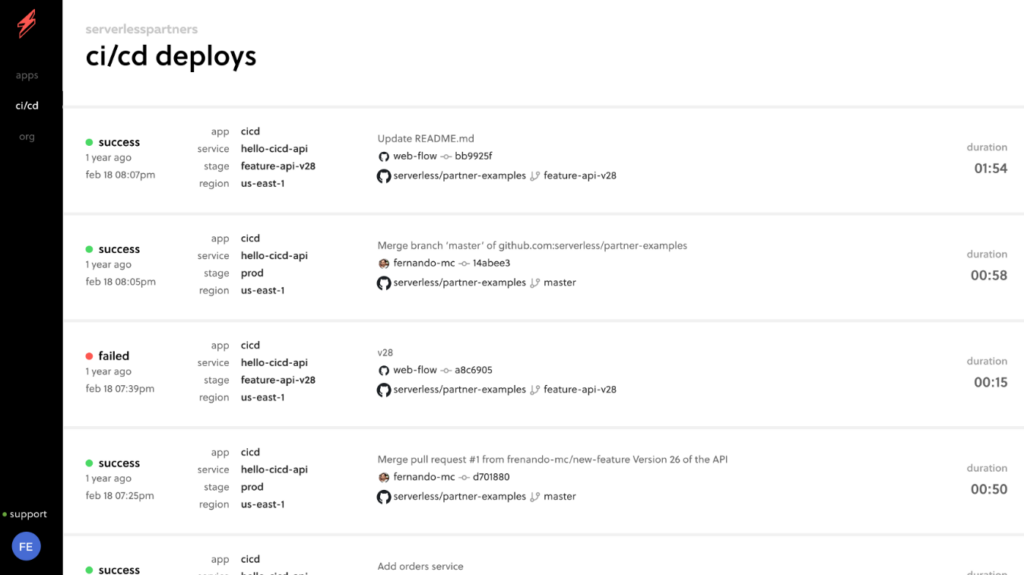
Task: Click the commit icon before d701880
Action: pos(463,477)
